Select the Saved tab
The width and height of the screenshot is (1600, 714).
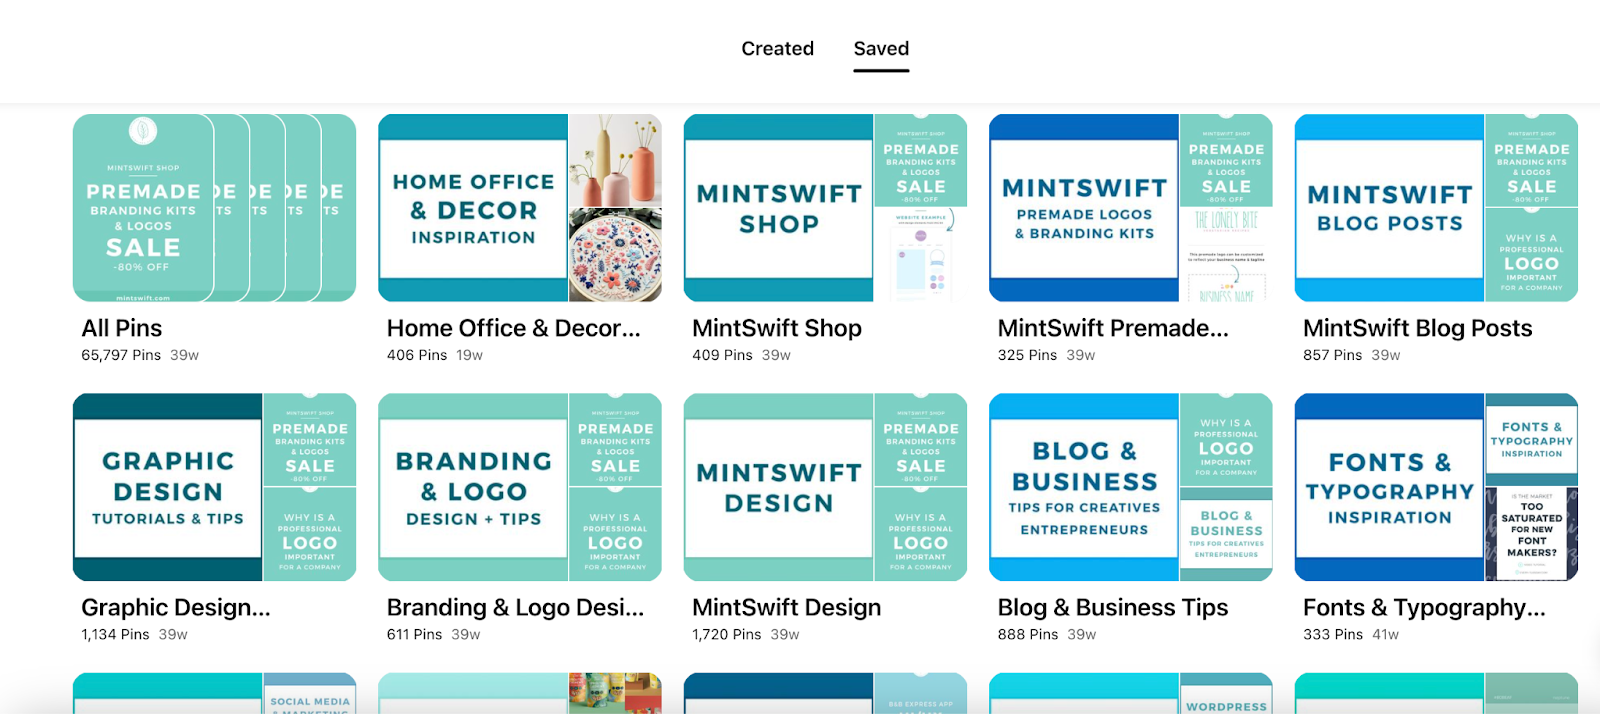point(881,48)
